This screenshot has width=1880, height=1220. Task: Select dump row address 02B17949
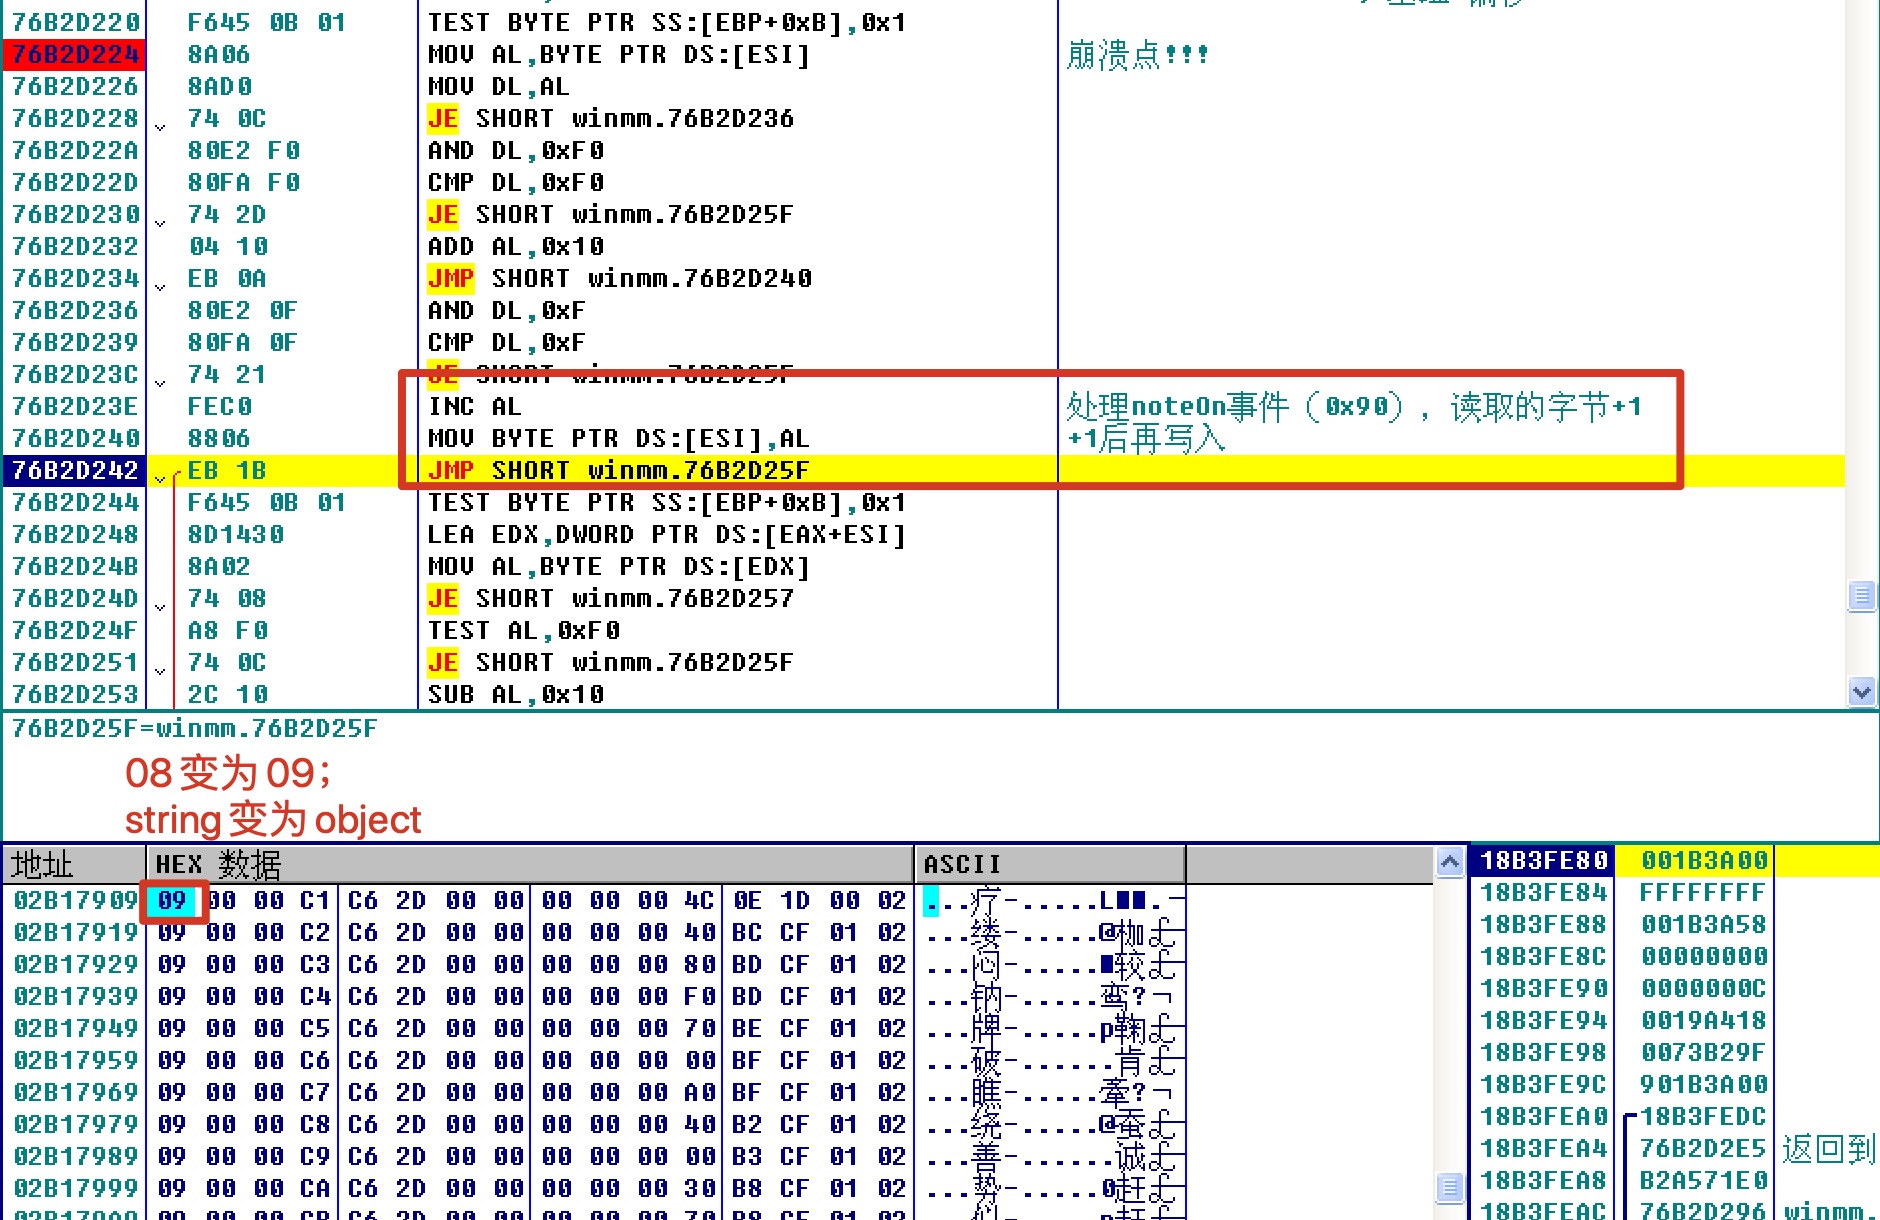pyautogui.click(x=75, y=1029)
